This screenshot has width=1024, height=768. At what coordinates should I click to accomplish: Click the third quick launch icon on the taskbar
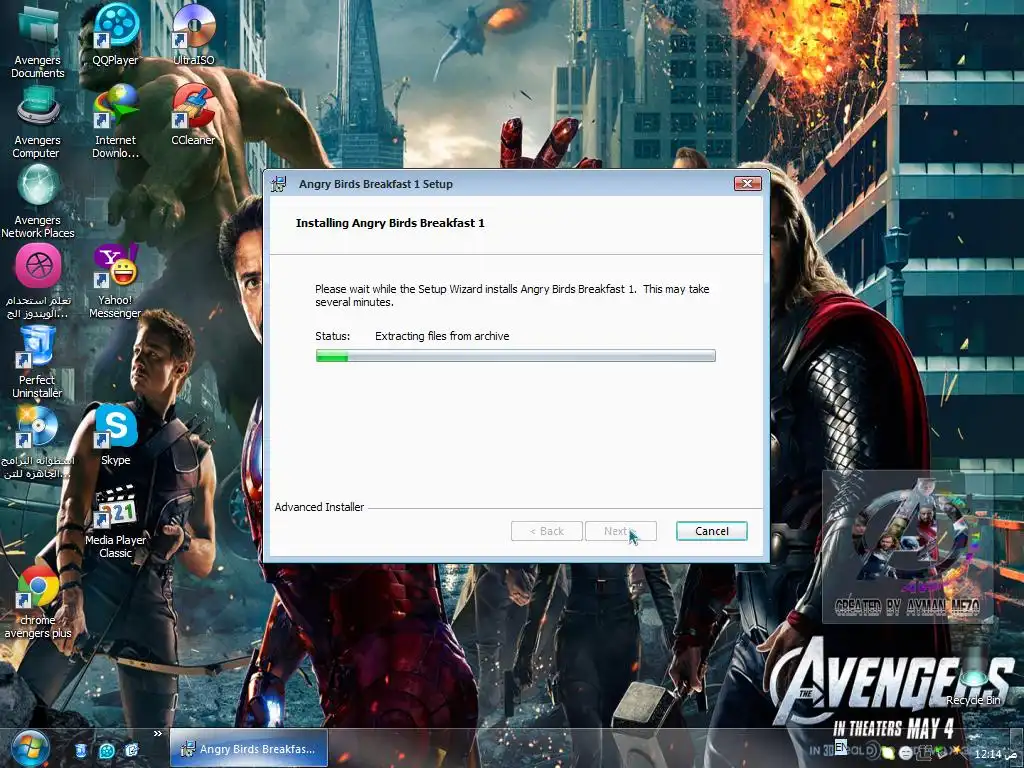pos(132,750)
